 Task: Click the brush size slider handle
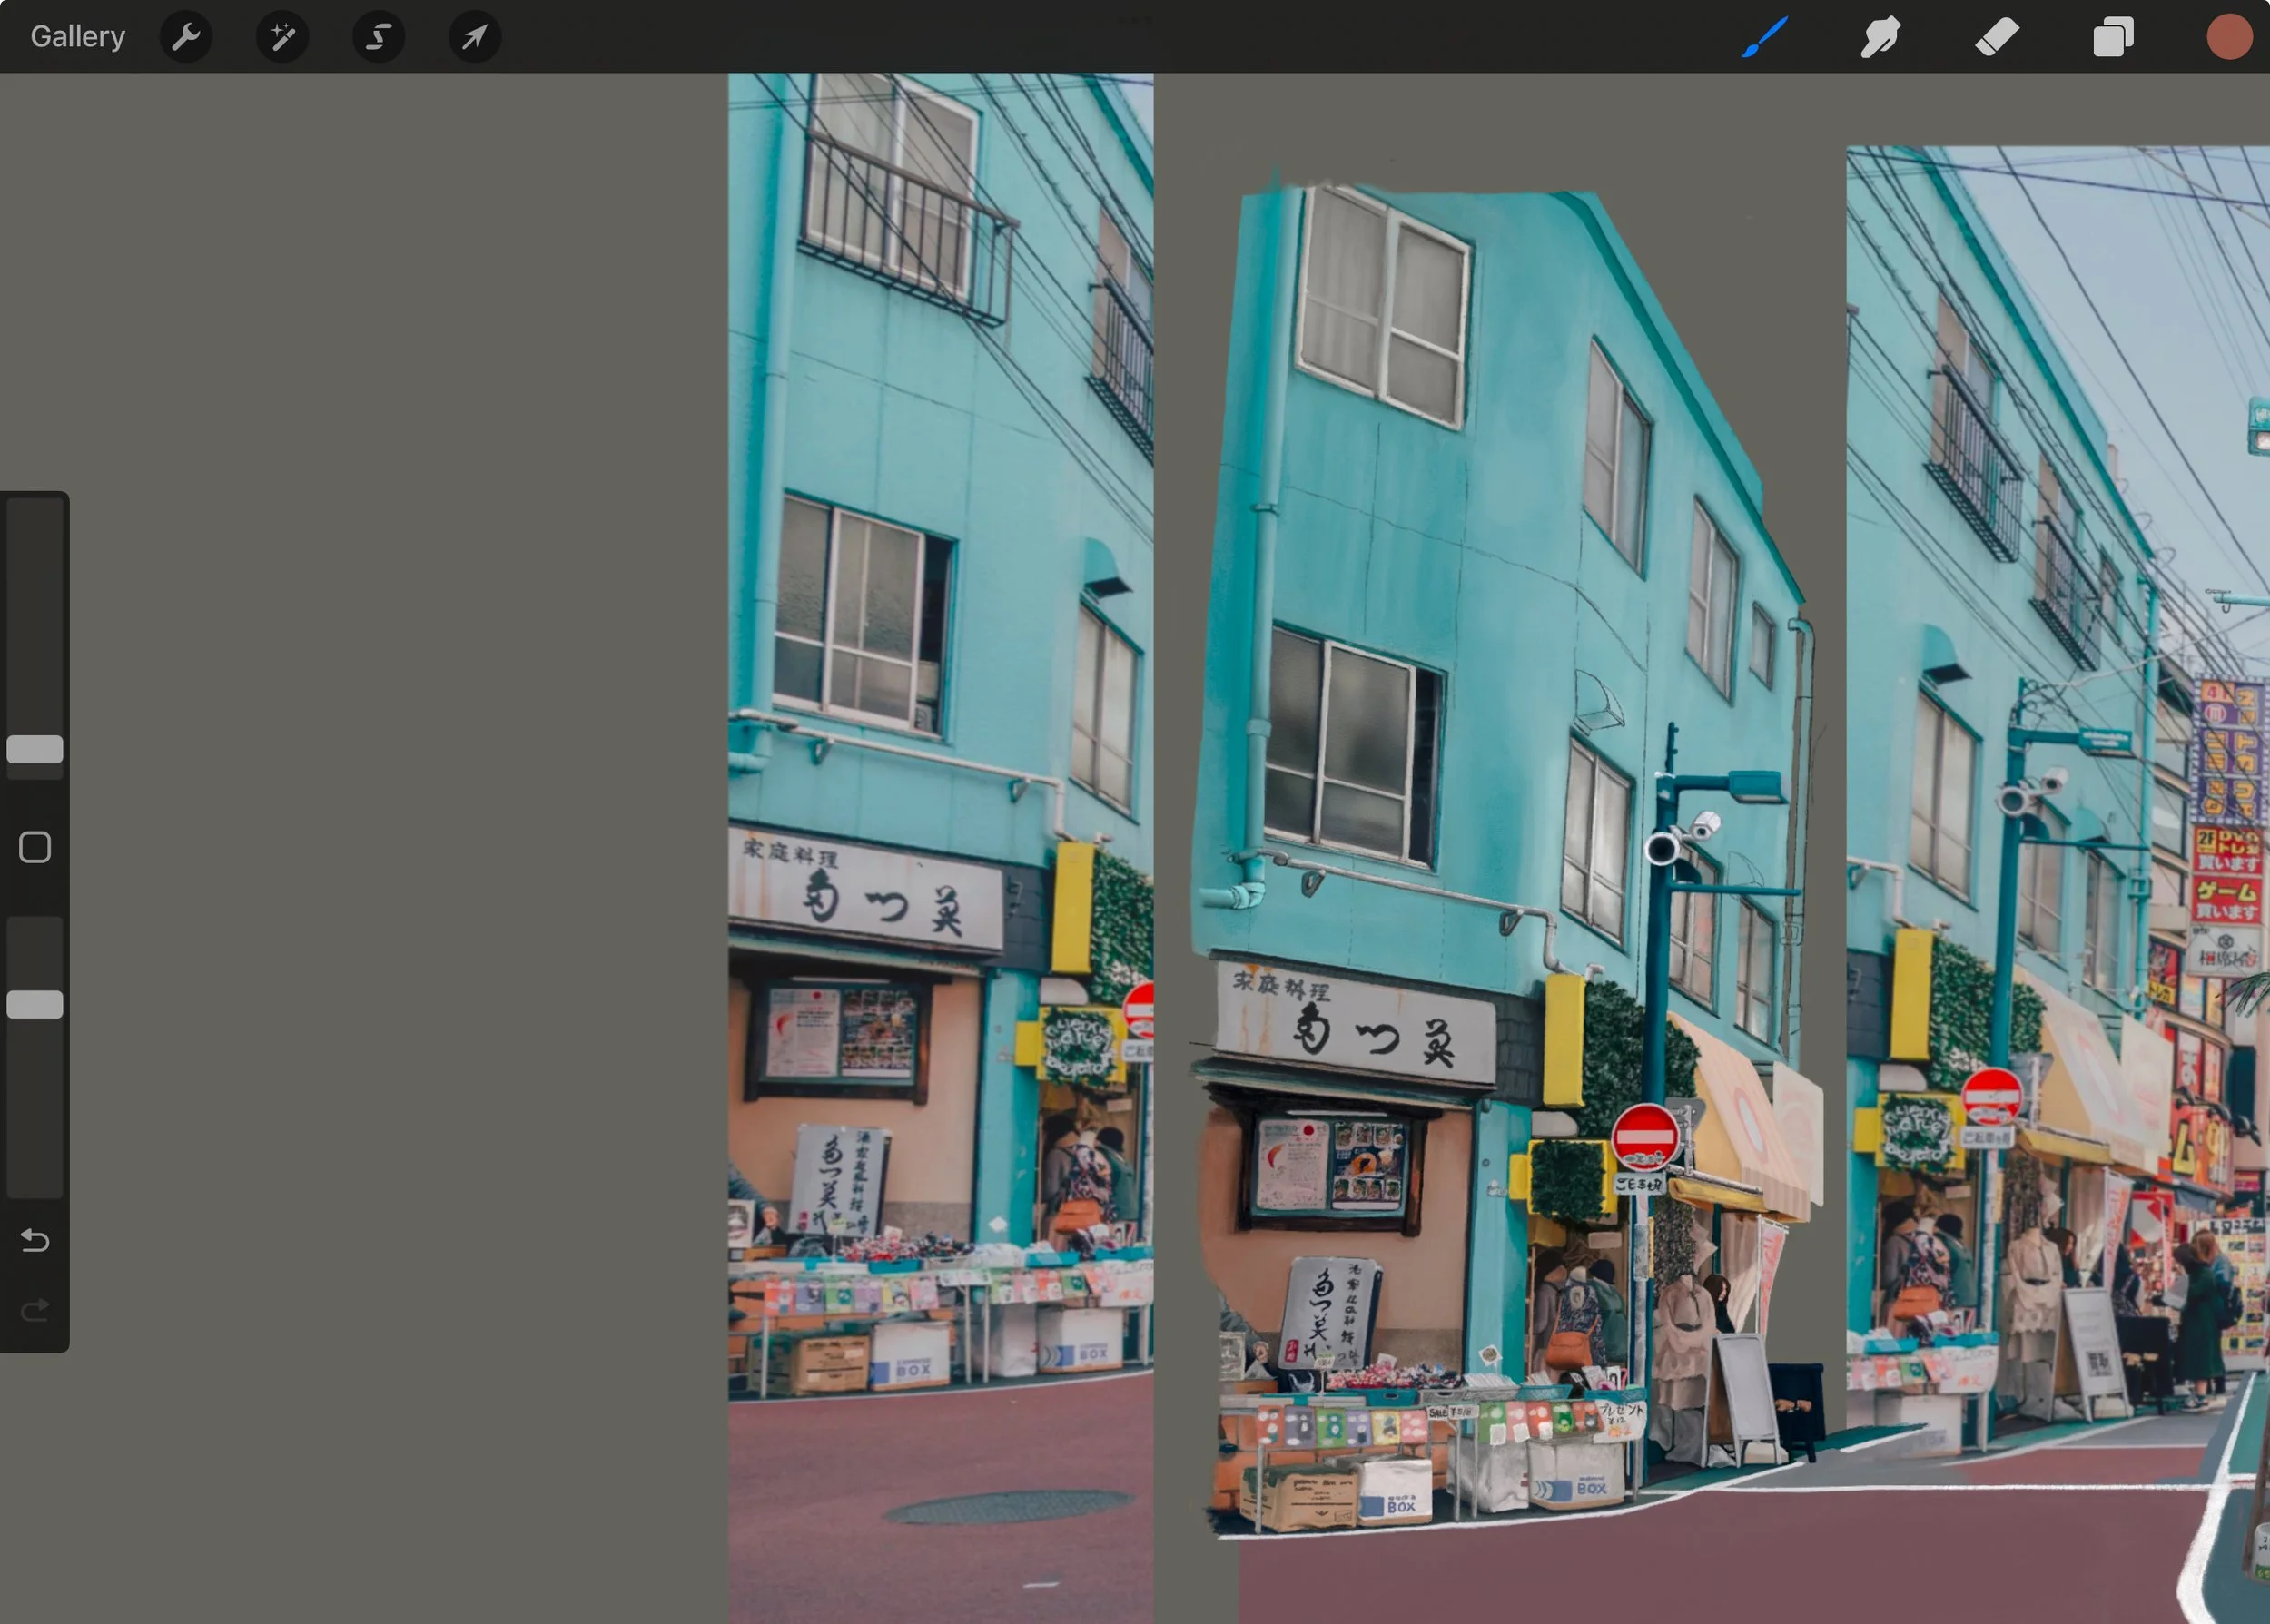tap(35, 749)
